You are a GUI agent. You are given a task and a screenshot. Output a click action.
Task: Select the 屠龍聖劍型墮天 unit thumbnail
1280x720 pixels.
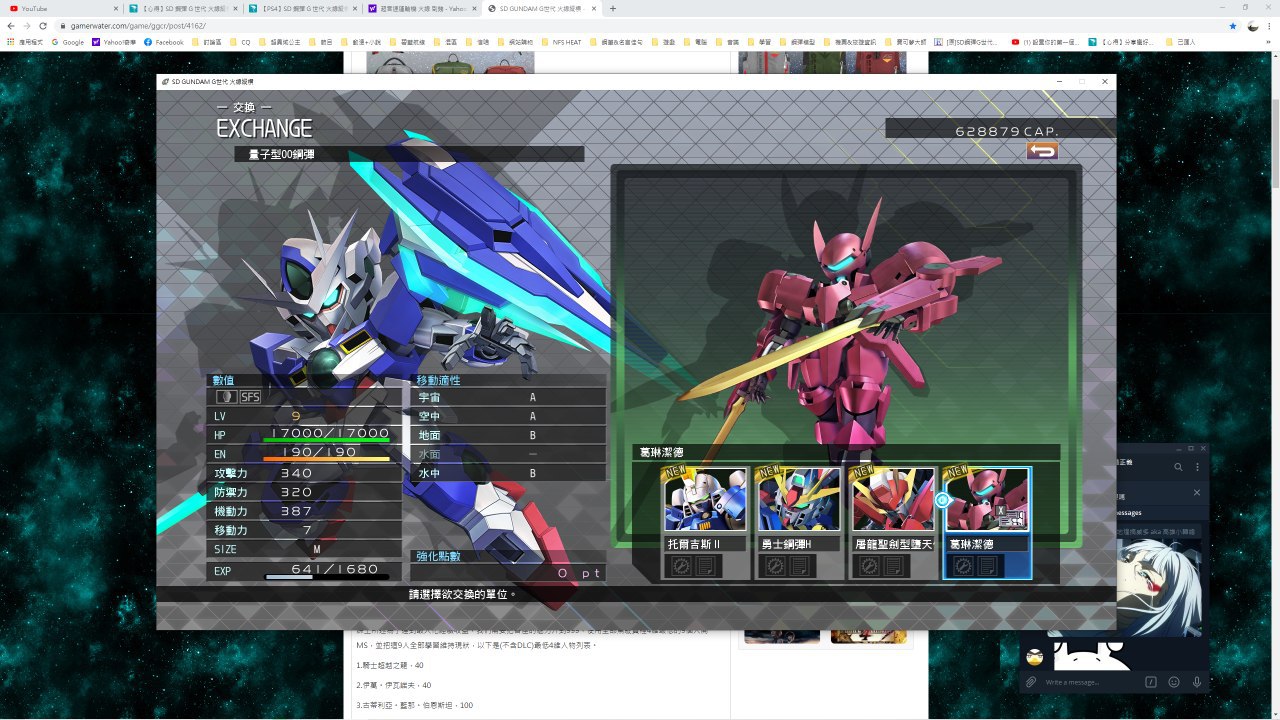[893, 499]
